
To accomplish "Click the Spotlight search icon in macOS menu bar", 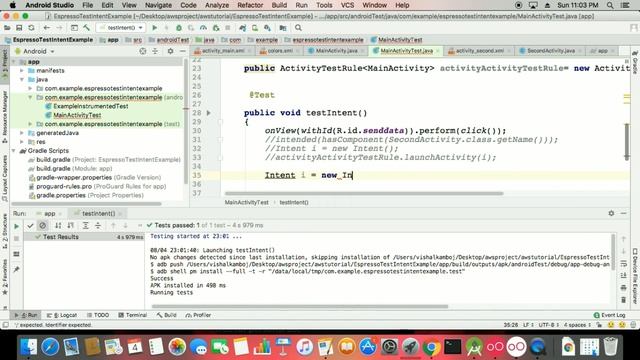I will pos(610,5).
